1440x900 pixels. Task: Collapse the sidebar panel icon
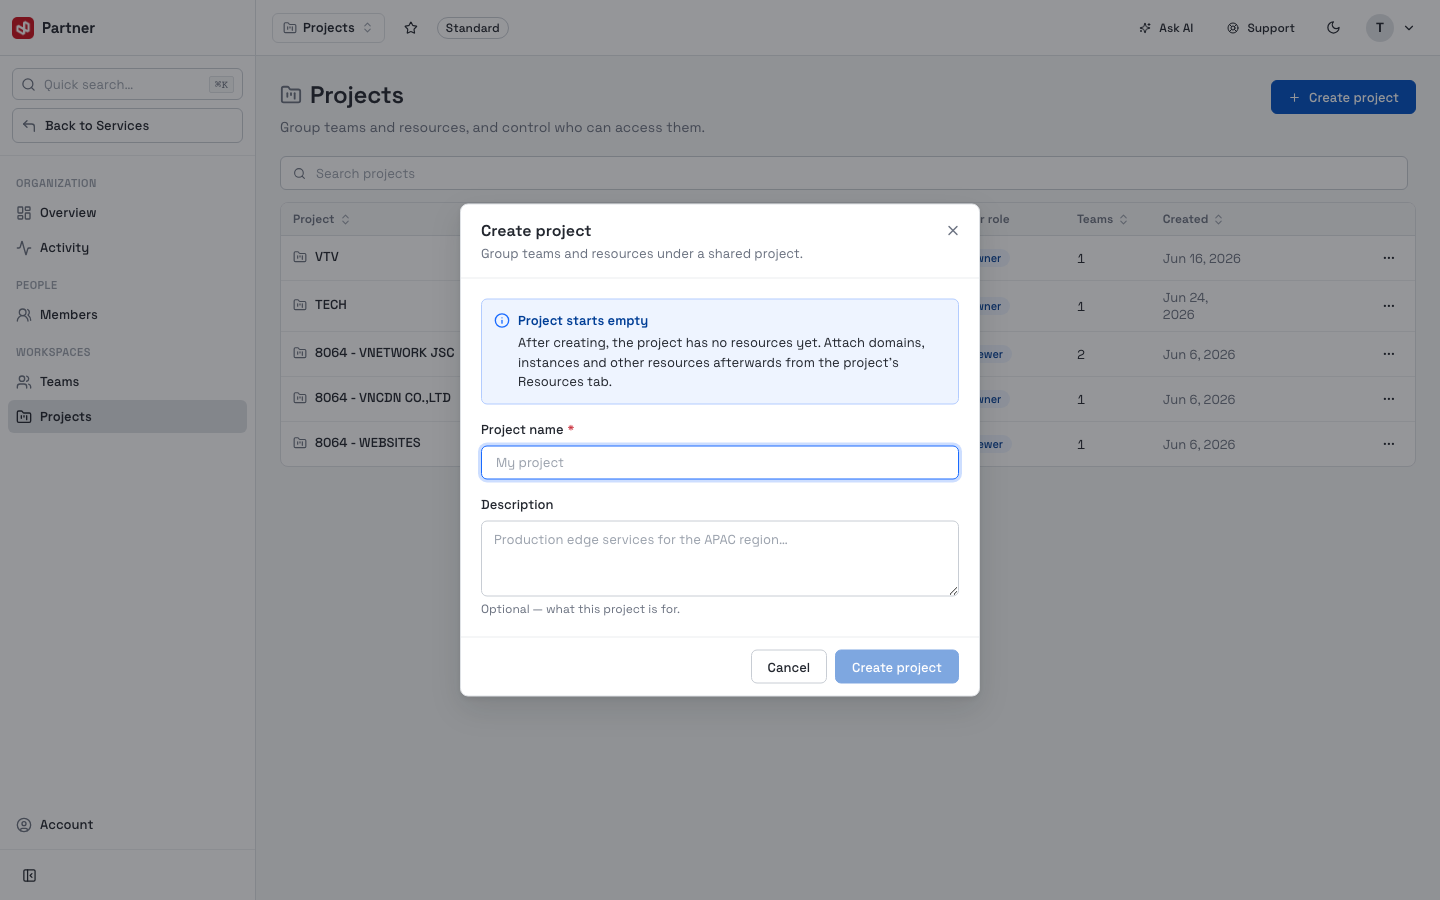[x=30, y=876]
